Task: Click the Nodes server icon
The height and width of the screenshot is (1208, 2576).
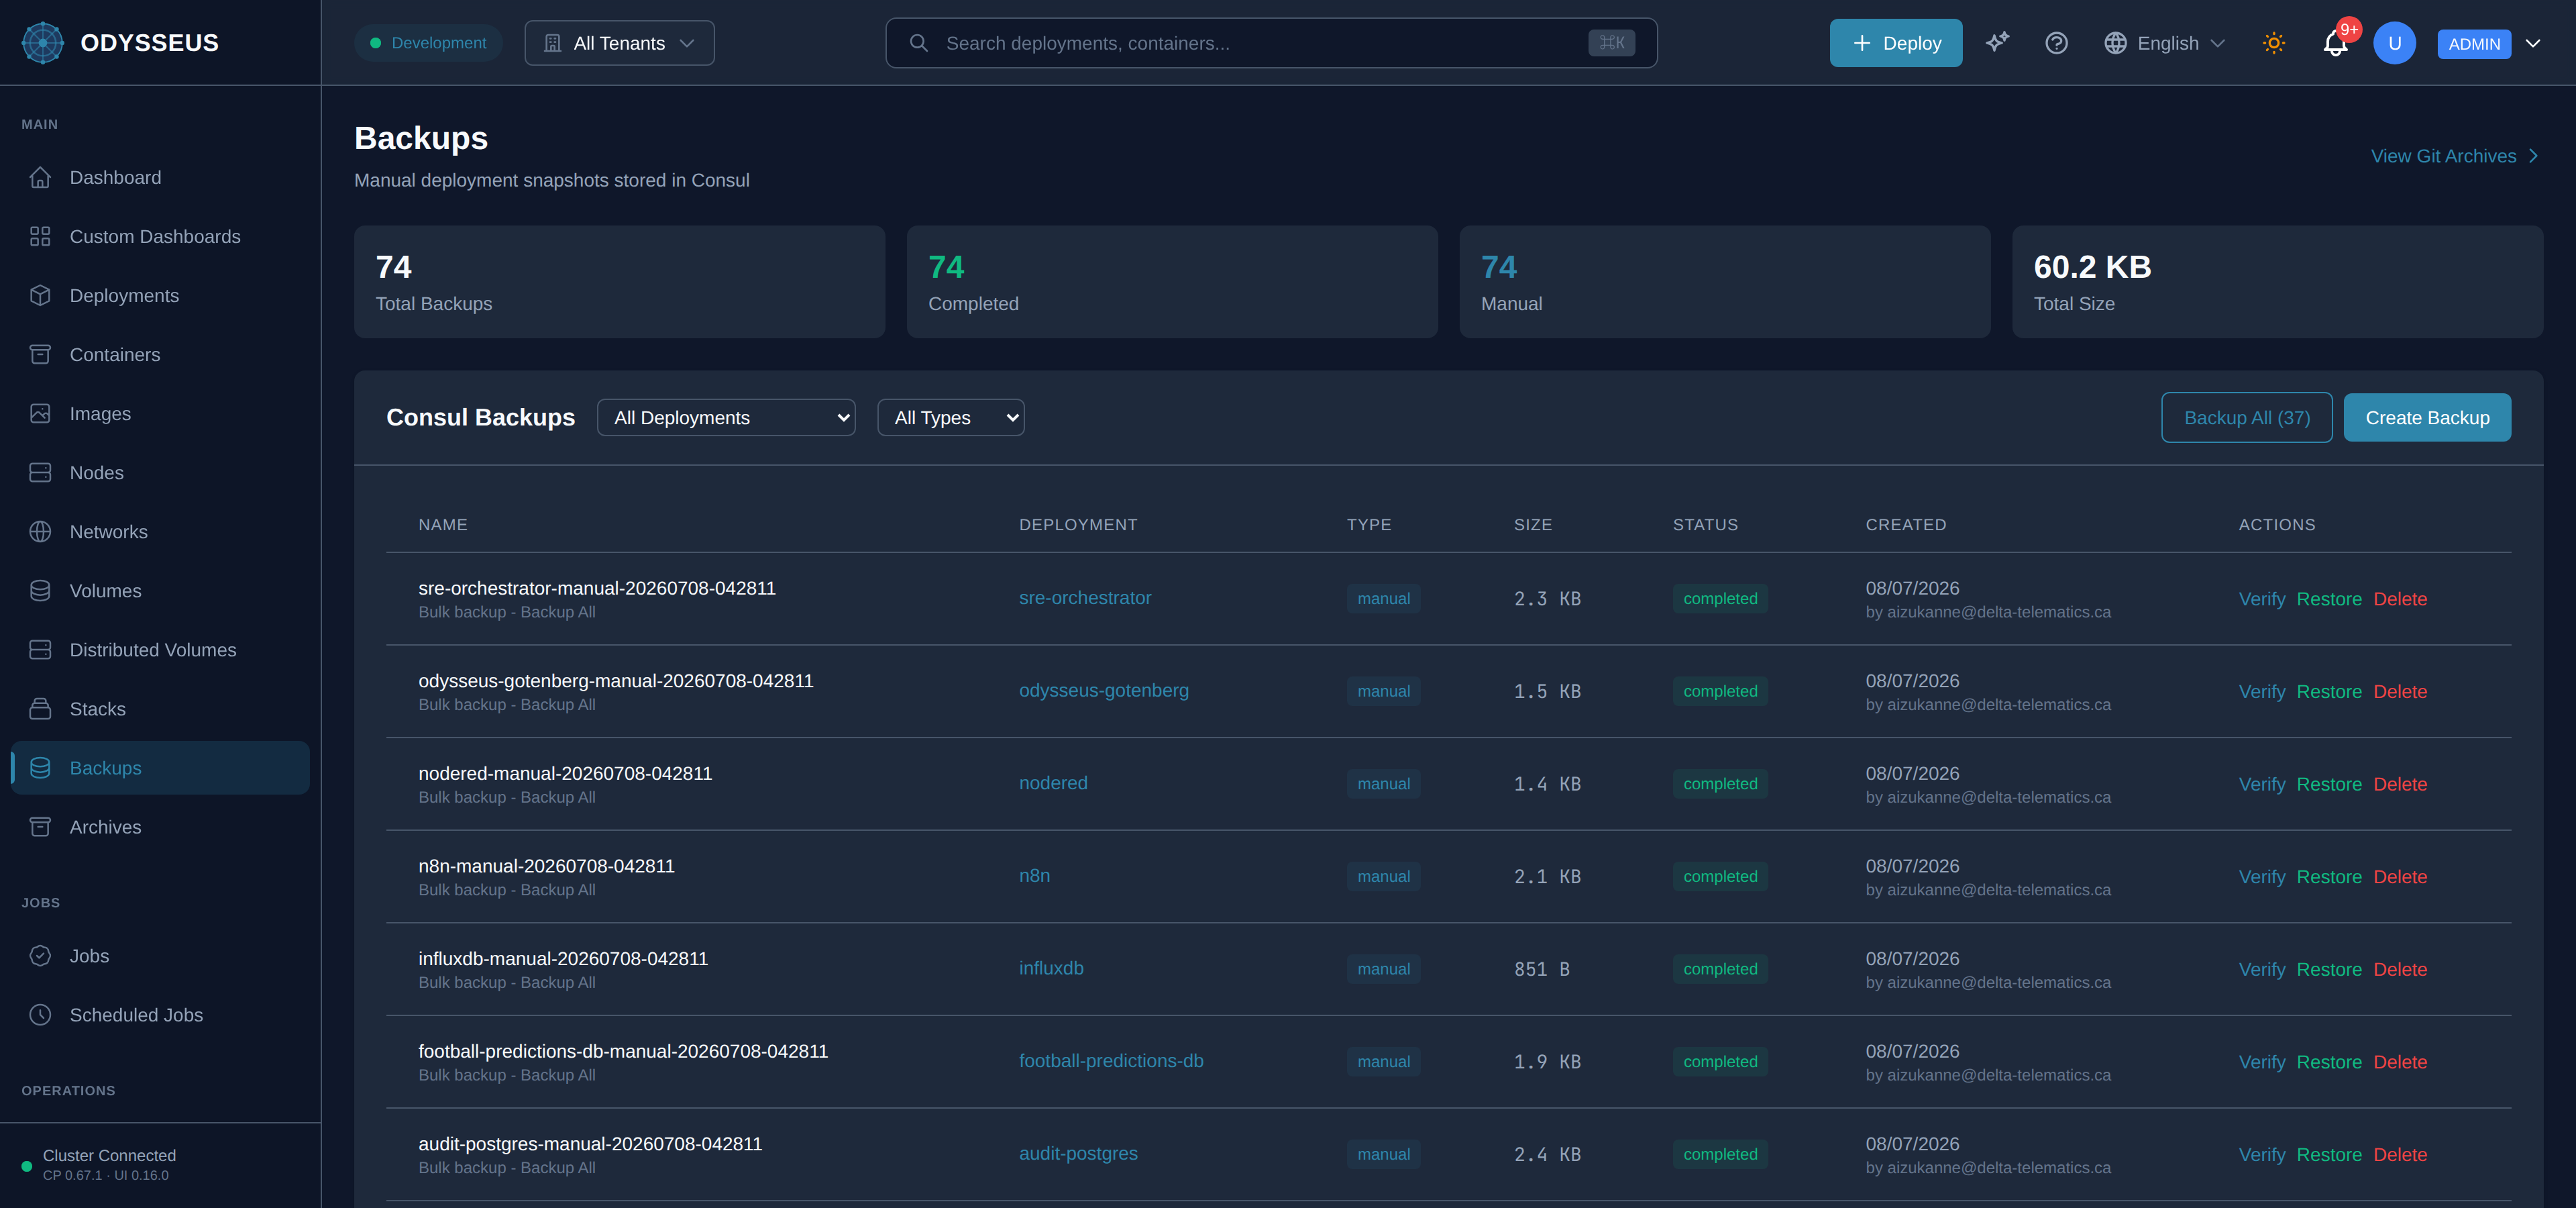Action: click(x=40, y=472)
